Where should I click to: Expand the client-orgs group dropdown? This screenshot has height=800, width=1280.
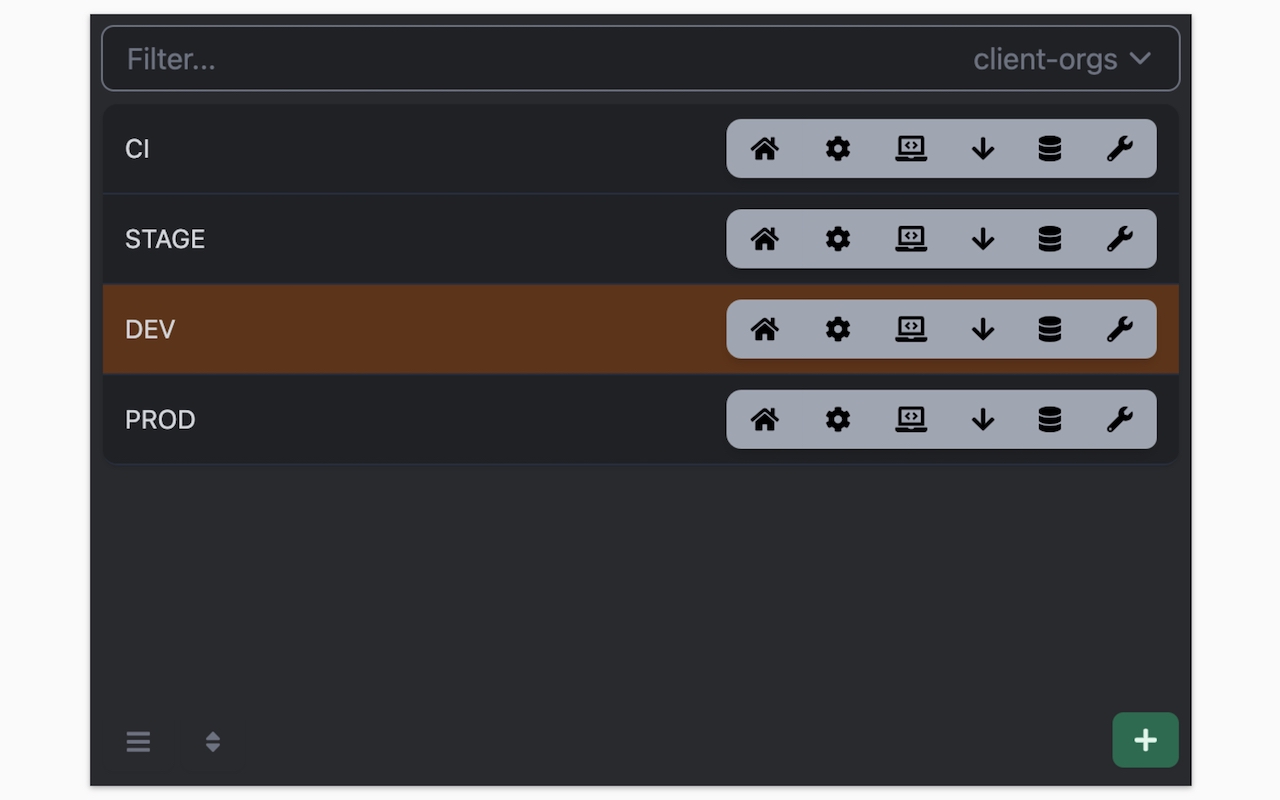tap(1062, 59)
